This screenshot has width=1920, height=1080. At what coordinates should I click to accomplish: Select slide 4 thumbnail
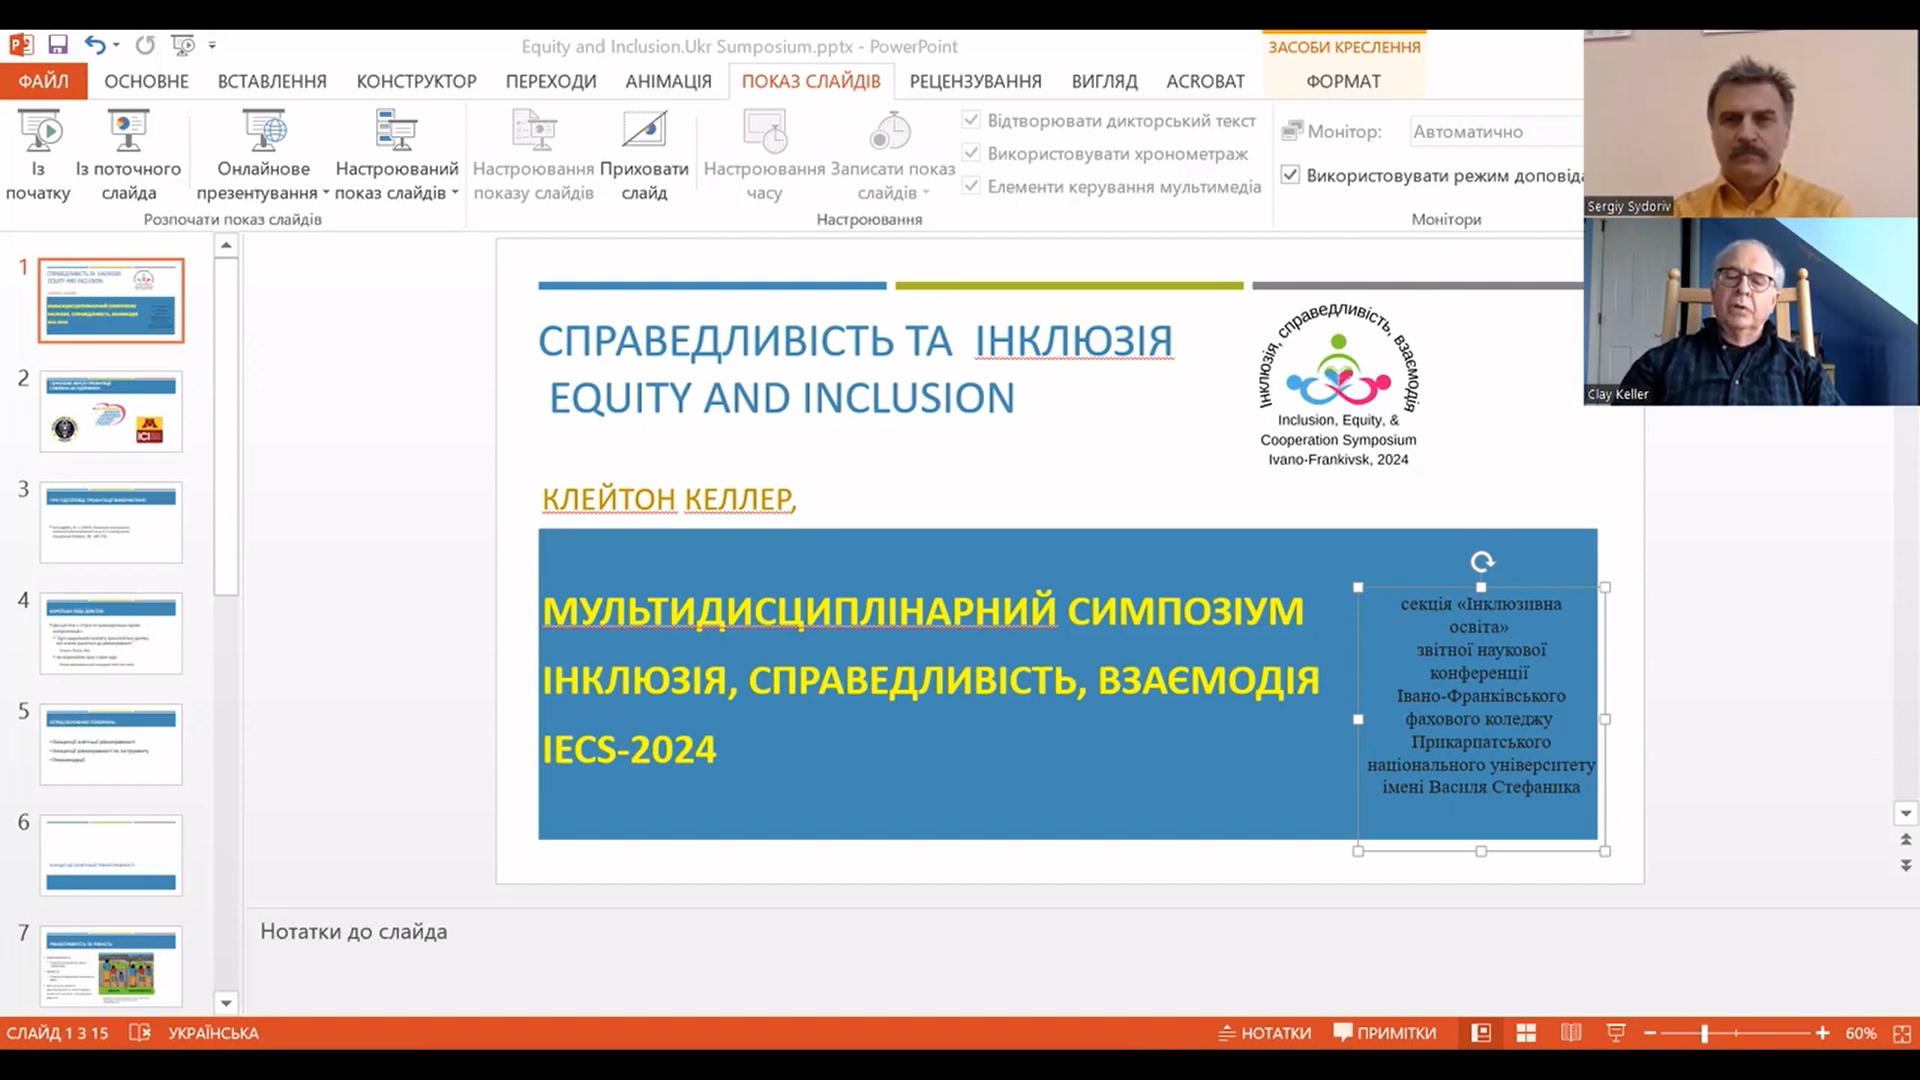111,633
